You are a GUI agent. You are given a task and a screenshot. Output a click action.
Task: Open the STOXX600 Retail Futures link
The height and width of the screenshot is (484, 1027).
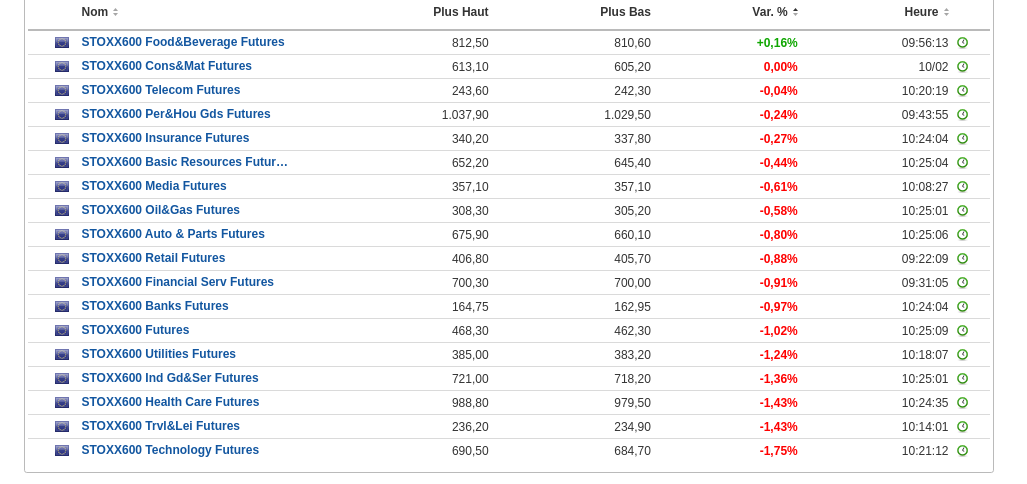coord(153,258)
